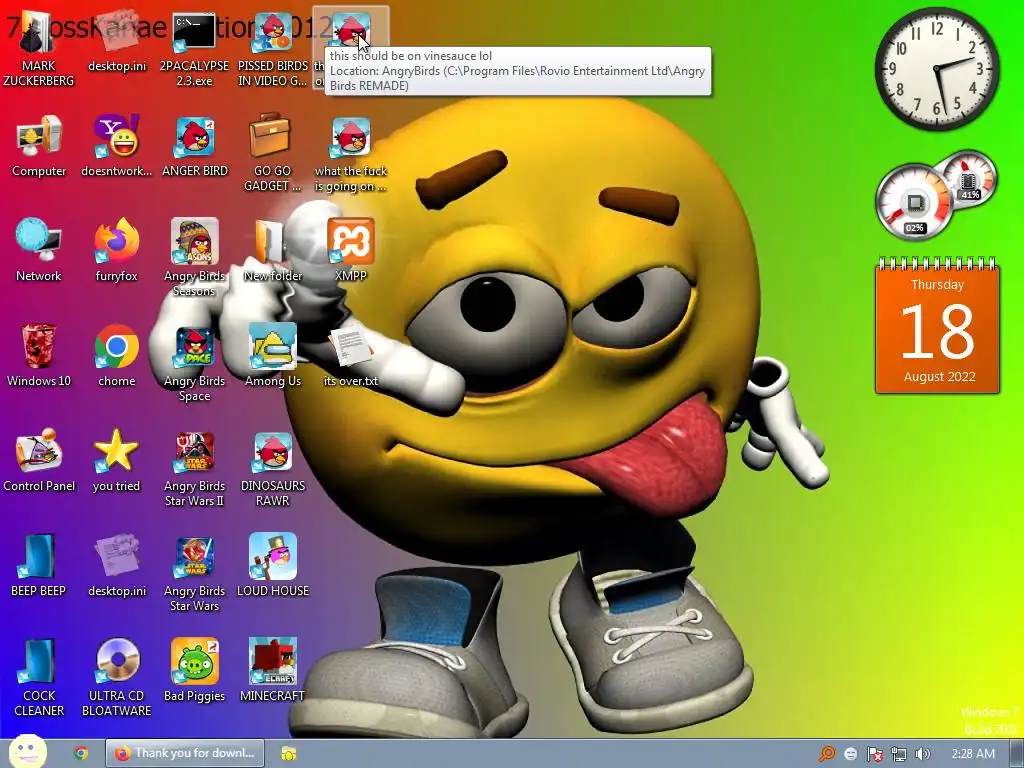Open the file explorer taskbar icon
This screenshot has width=1024, height=768.
[x=288, y=754]
